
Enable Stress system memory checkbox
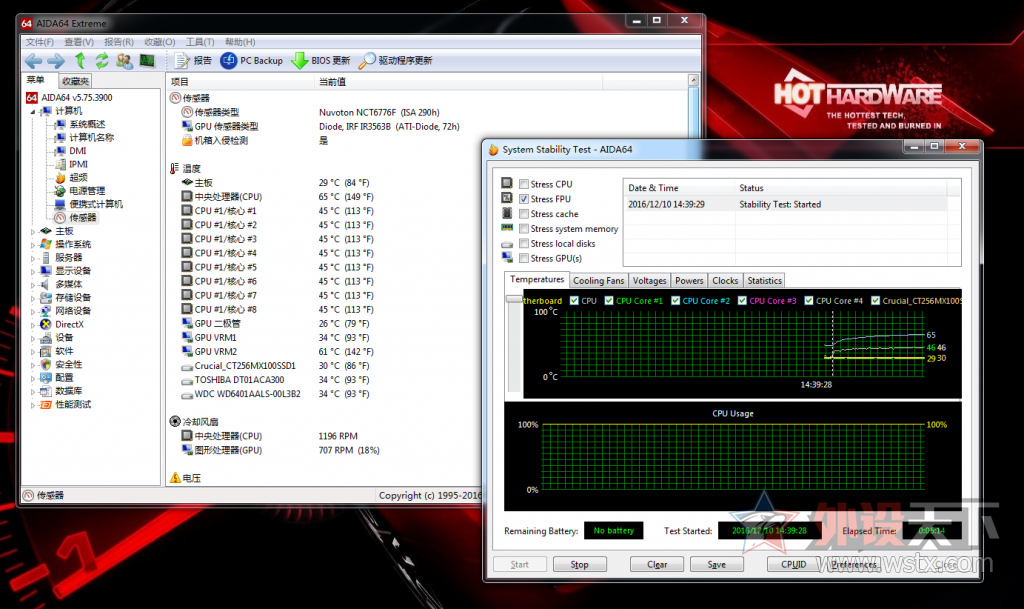[524, 229]
